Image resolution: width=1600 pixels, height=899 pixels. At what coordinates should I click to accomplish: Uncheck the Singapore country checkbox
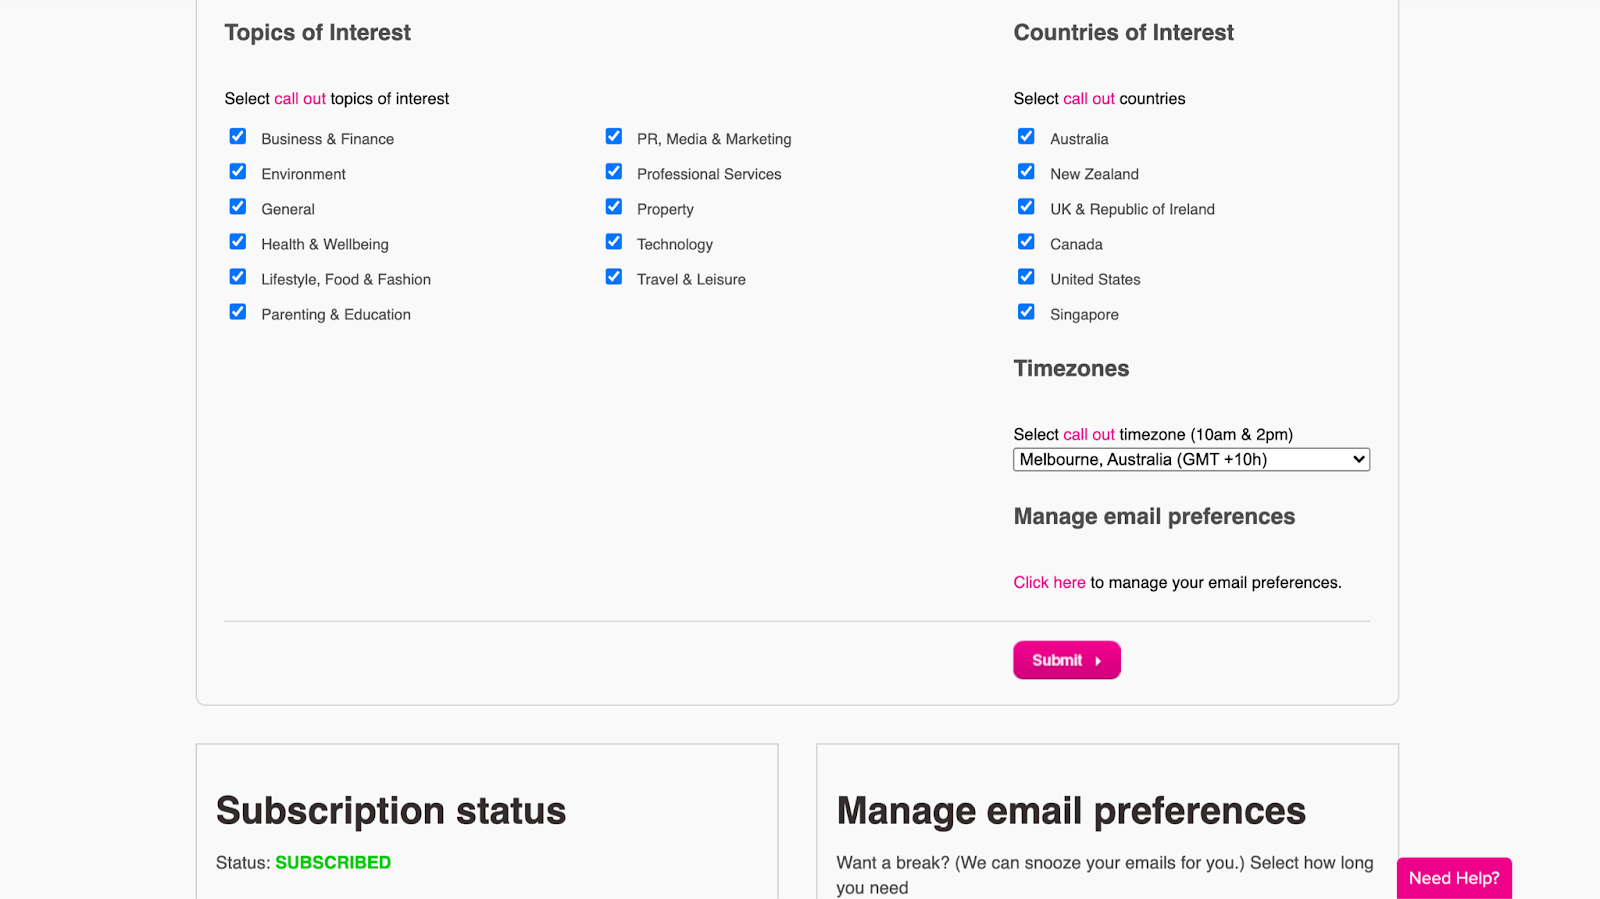click(1026, 312)
